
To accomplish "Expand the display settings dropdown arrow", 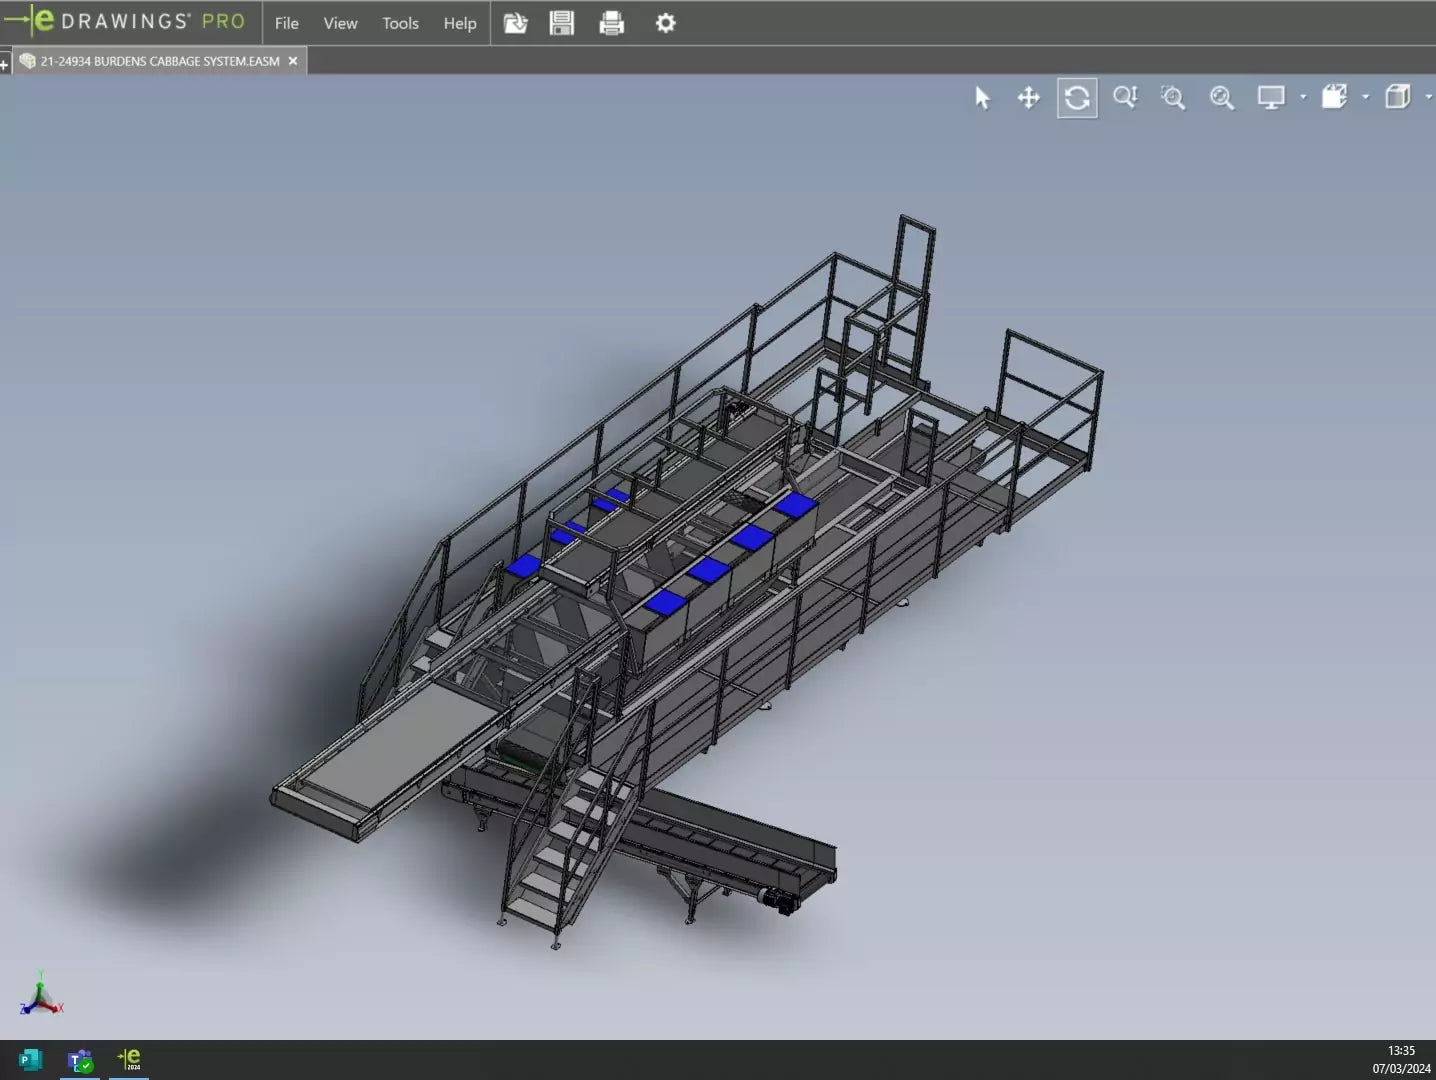I will [x=1303, y=98].
